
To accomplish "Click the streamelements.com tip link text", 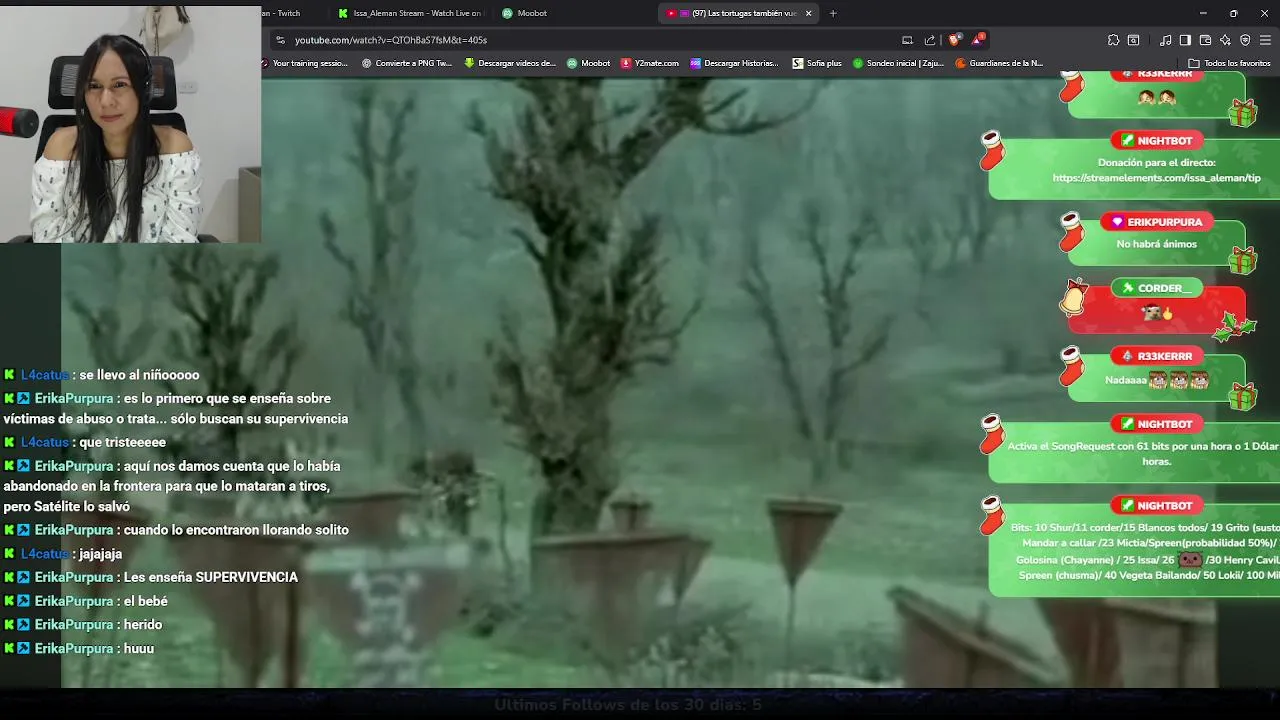I will click(x=1156, y=178).
